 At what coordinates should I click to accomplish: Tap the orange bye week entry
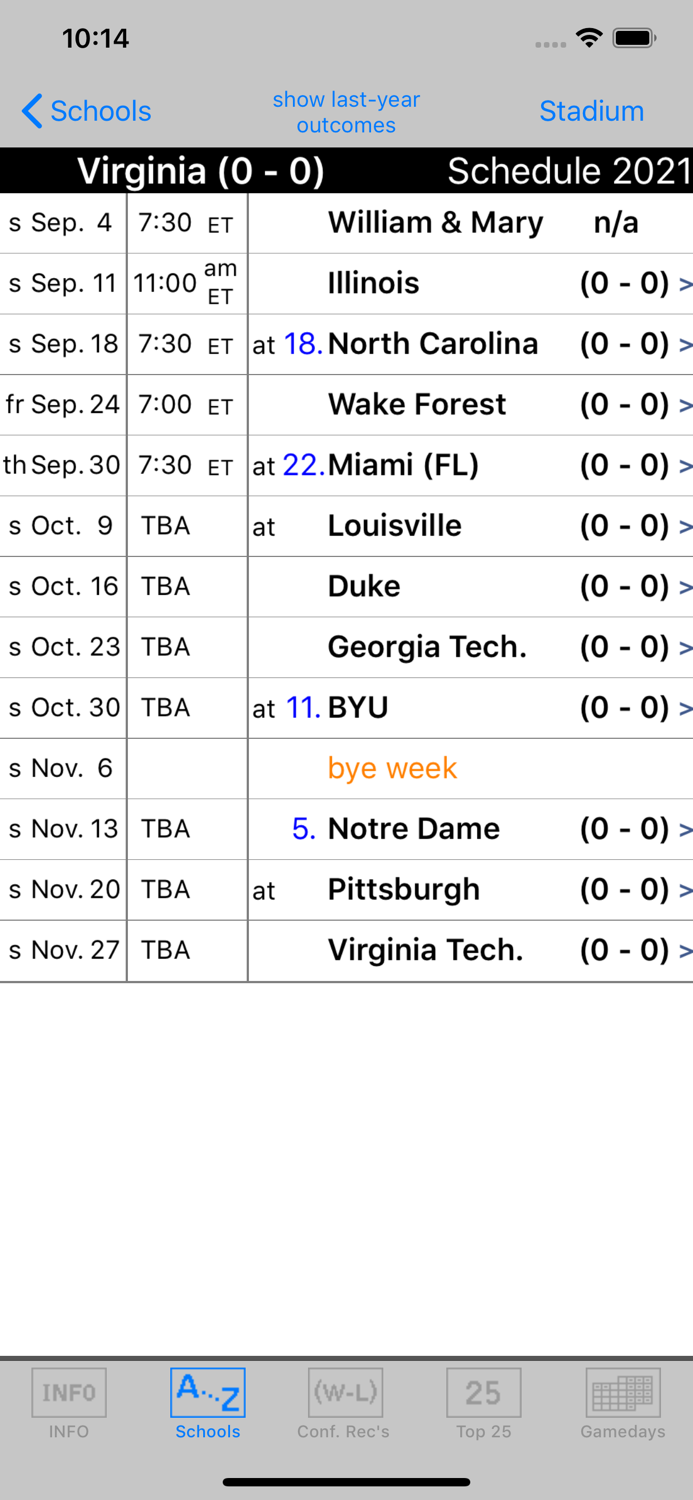392,768
